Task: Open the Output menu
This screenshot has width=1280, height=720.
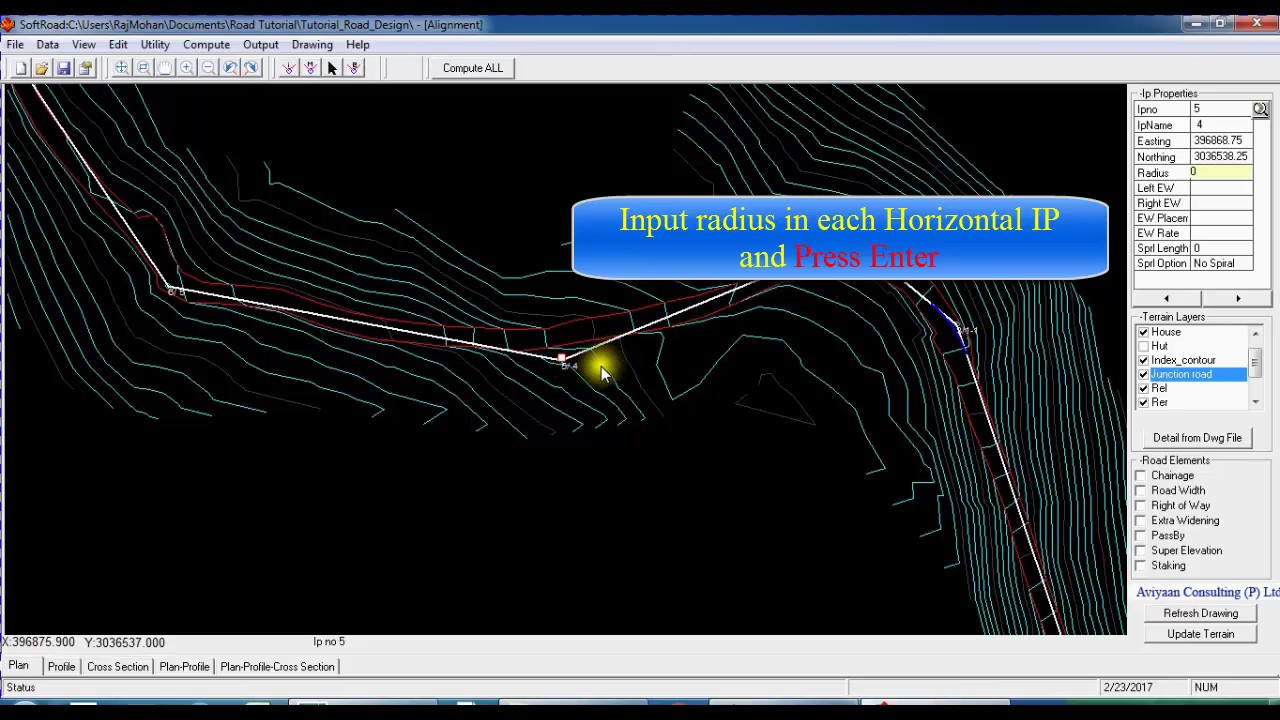Action: pyautogui.click(x=261, y=44)
